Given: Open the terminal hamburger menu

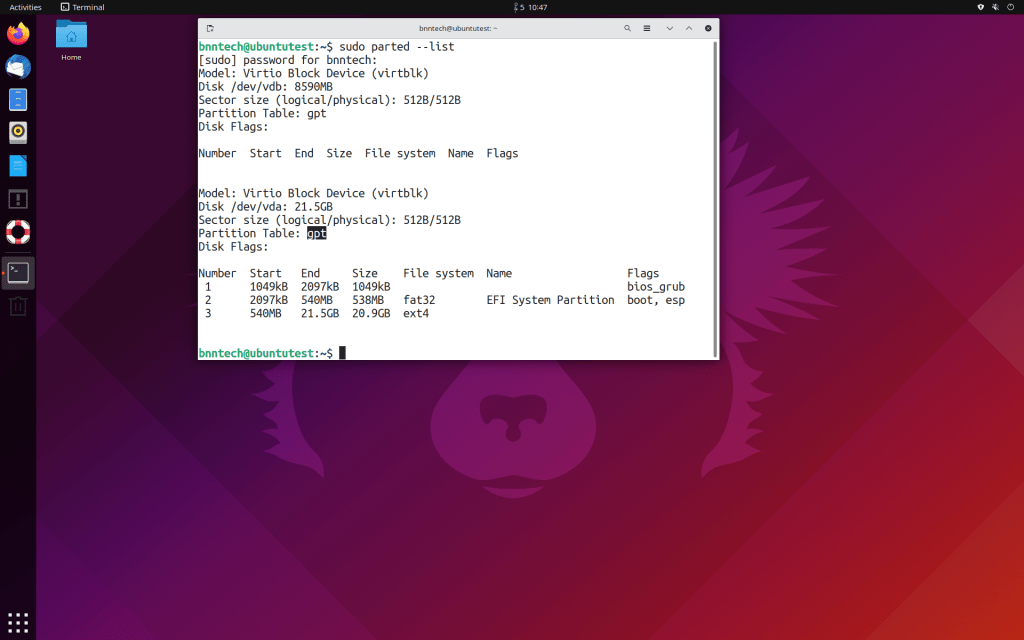Looking at the screenshot, I should [648, 28].
